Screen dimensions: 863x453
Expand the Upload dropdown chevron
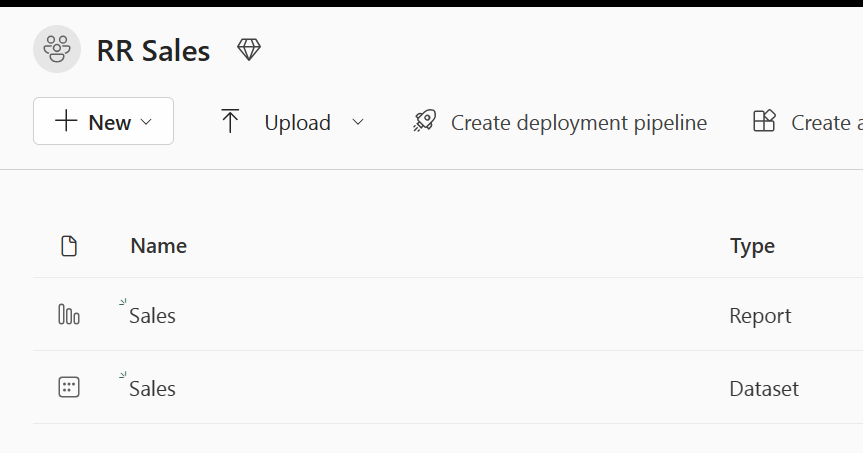point(358,122)
